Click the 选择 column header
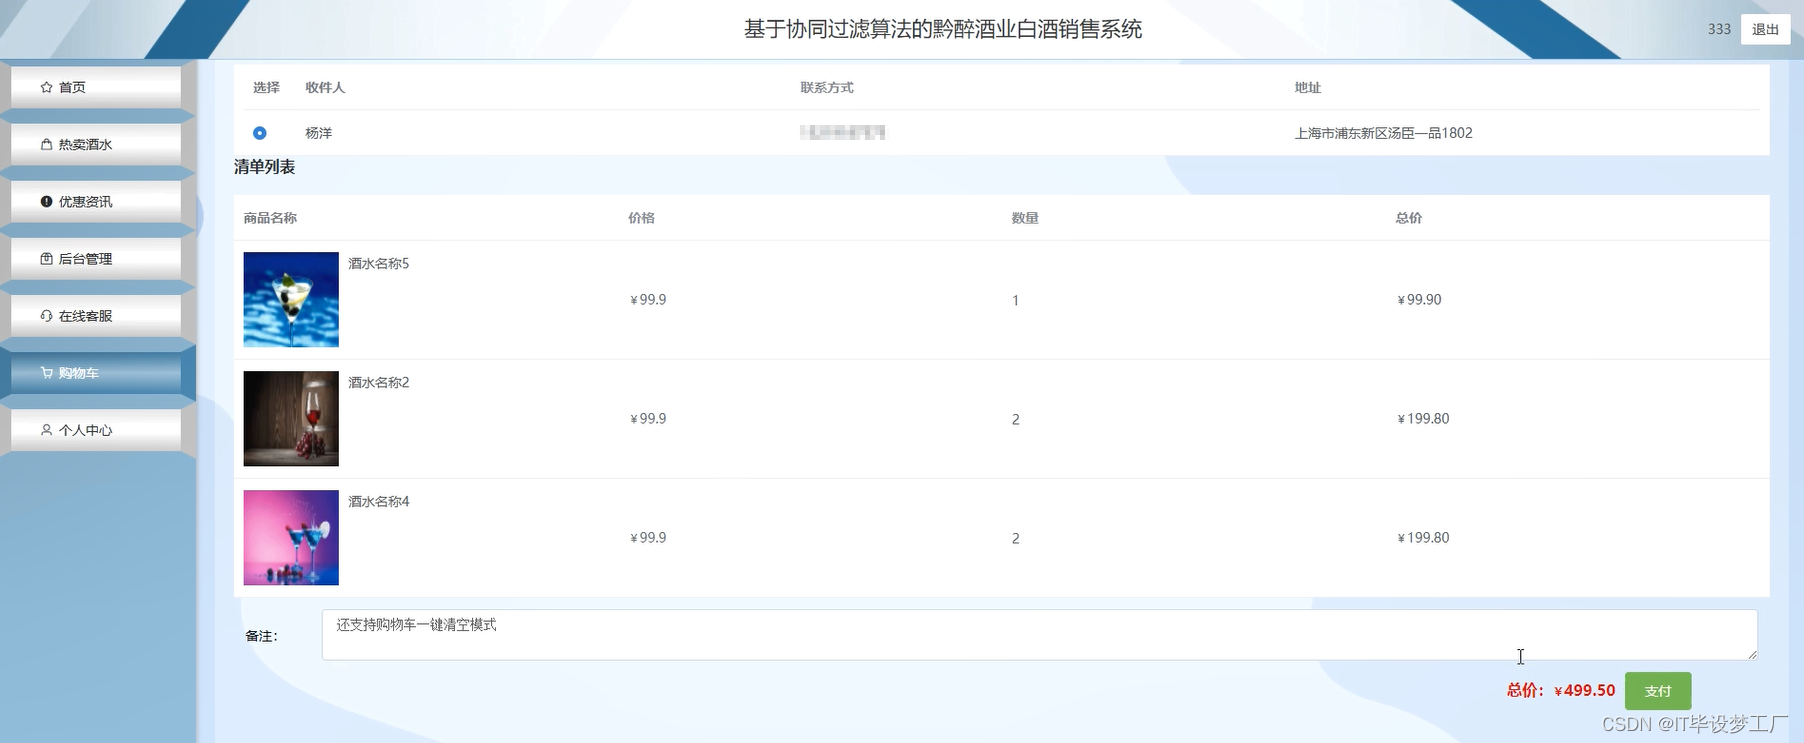The image size is (1804, 743). pos(266,88)
